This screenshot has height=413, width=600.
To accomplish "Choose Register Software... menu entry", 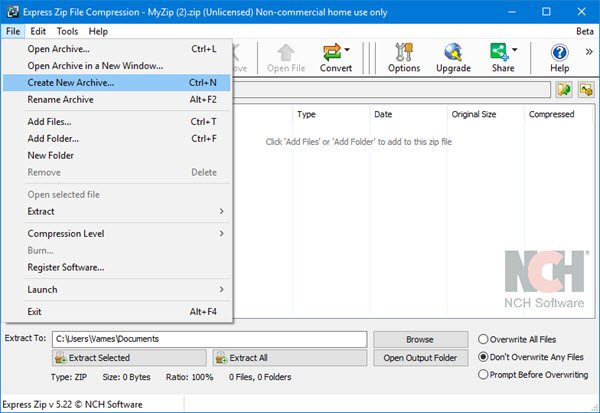I will click(x=117, y=267).
